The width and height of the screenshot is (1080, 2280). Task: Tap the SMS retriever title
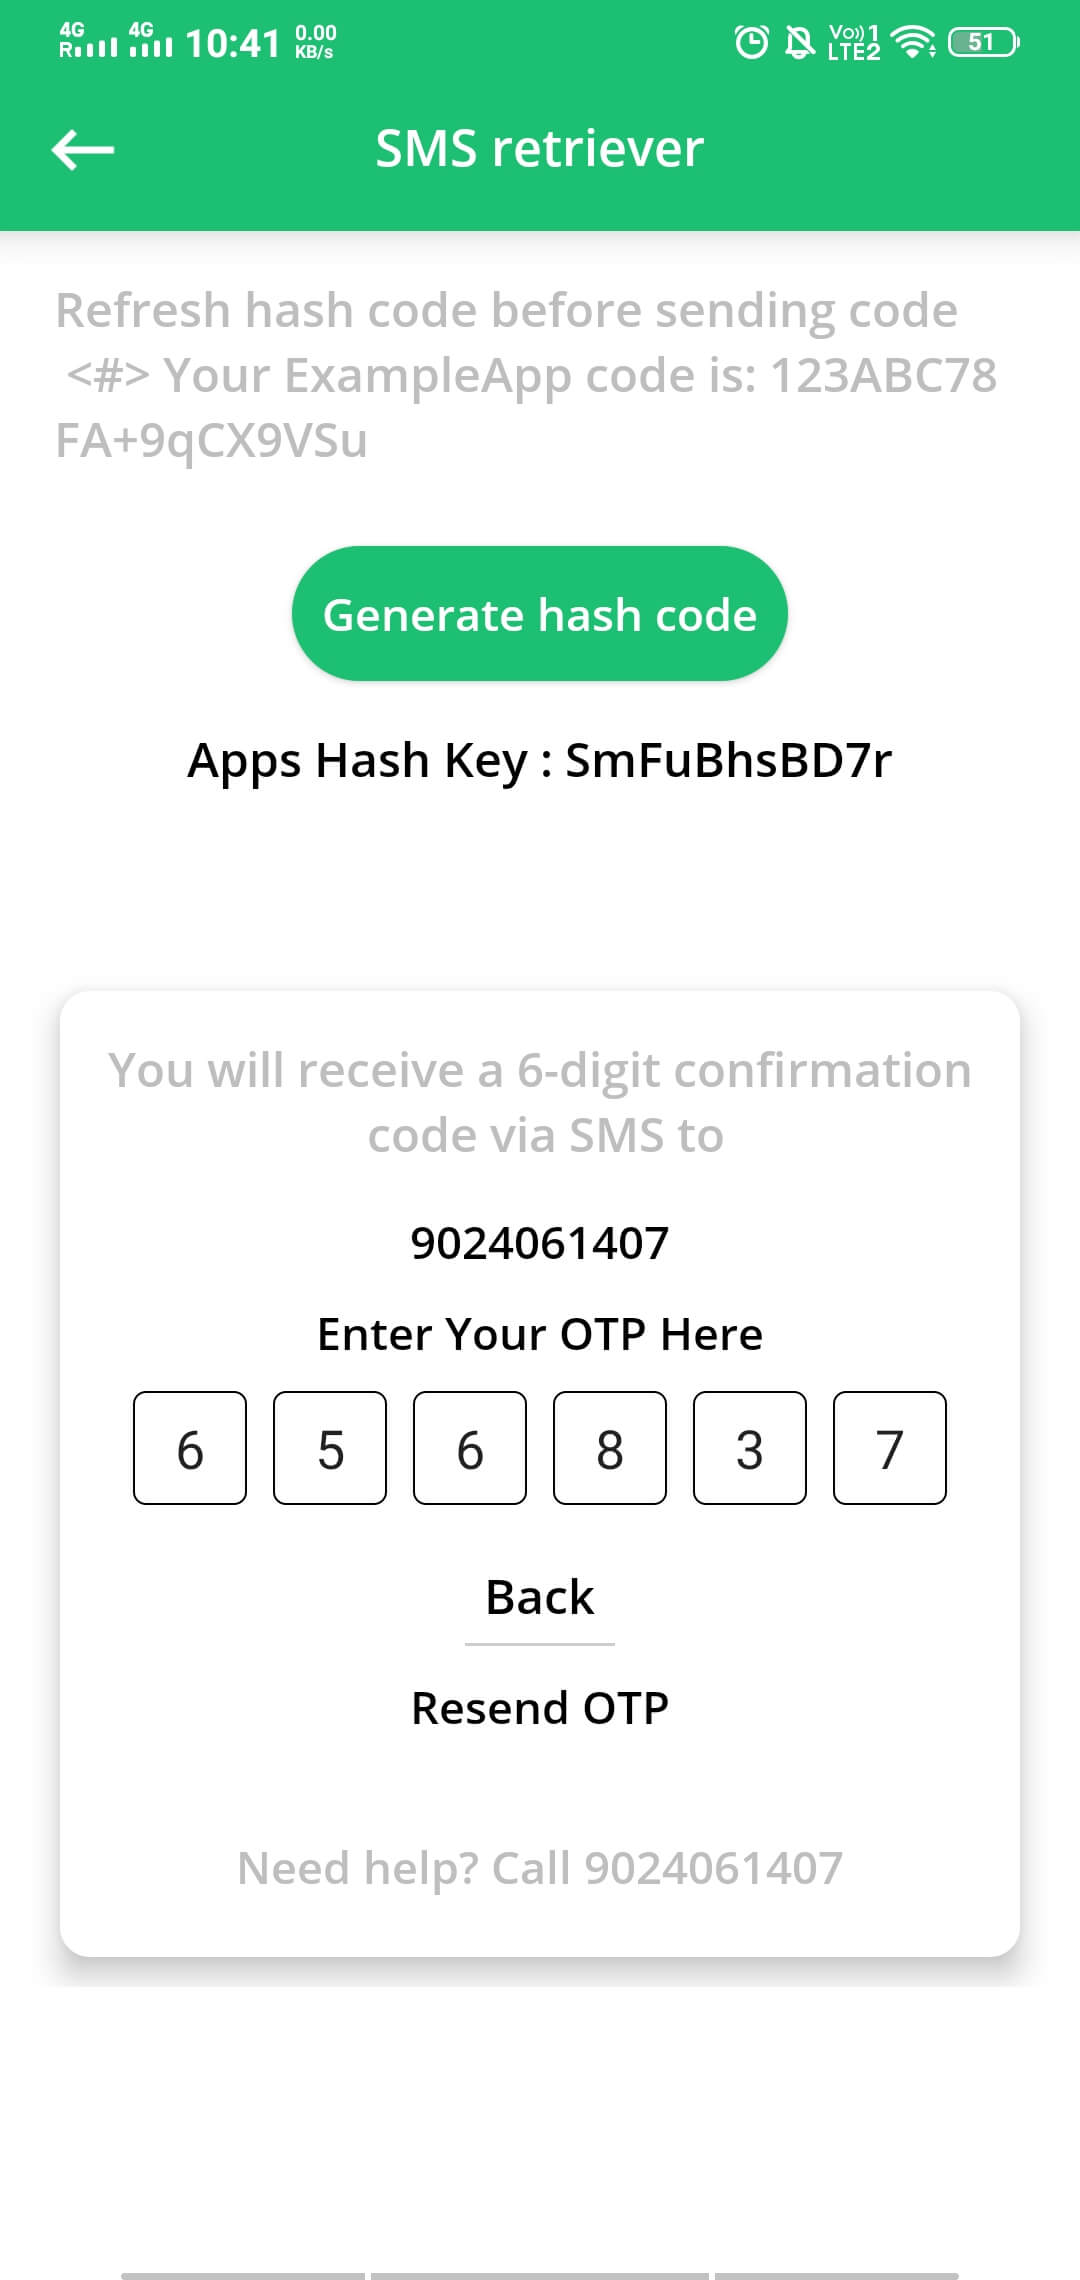540,149
